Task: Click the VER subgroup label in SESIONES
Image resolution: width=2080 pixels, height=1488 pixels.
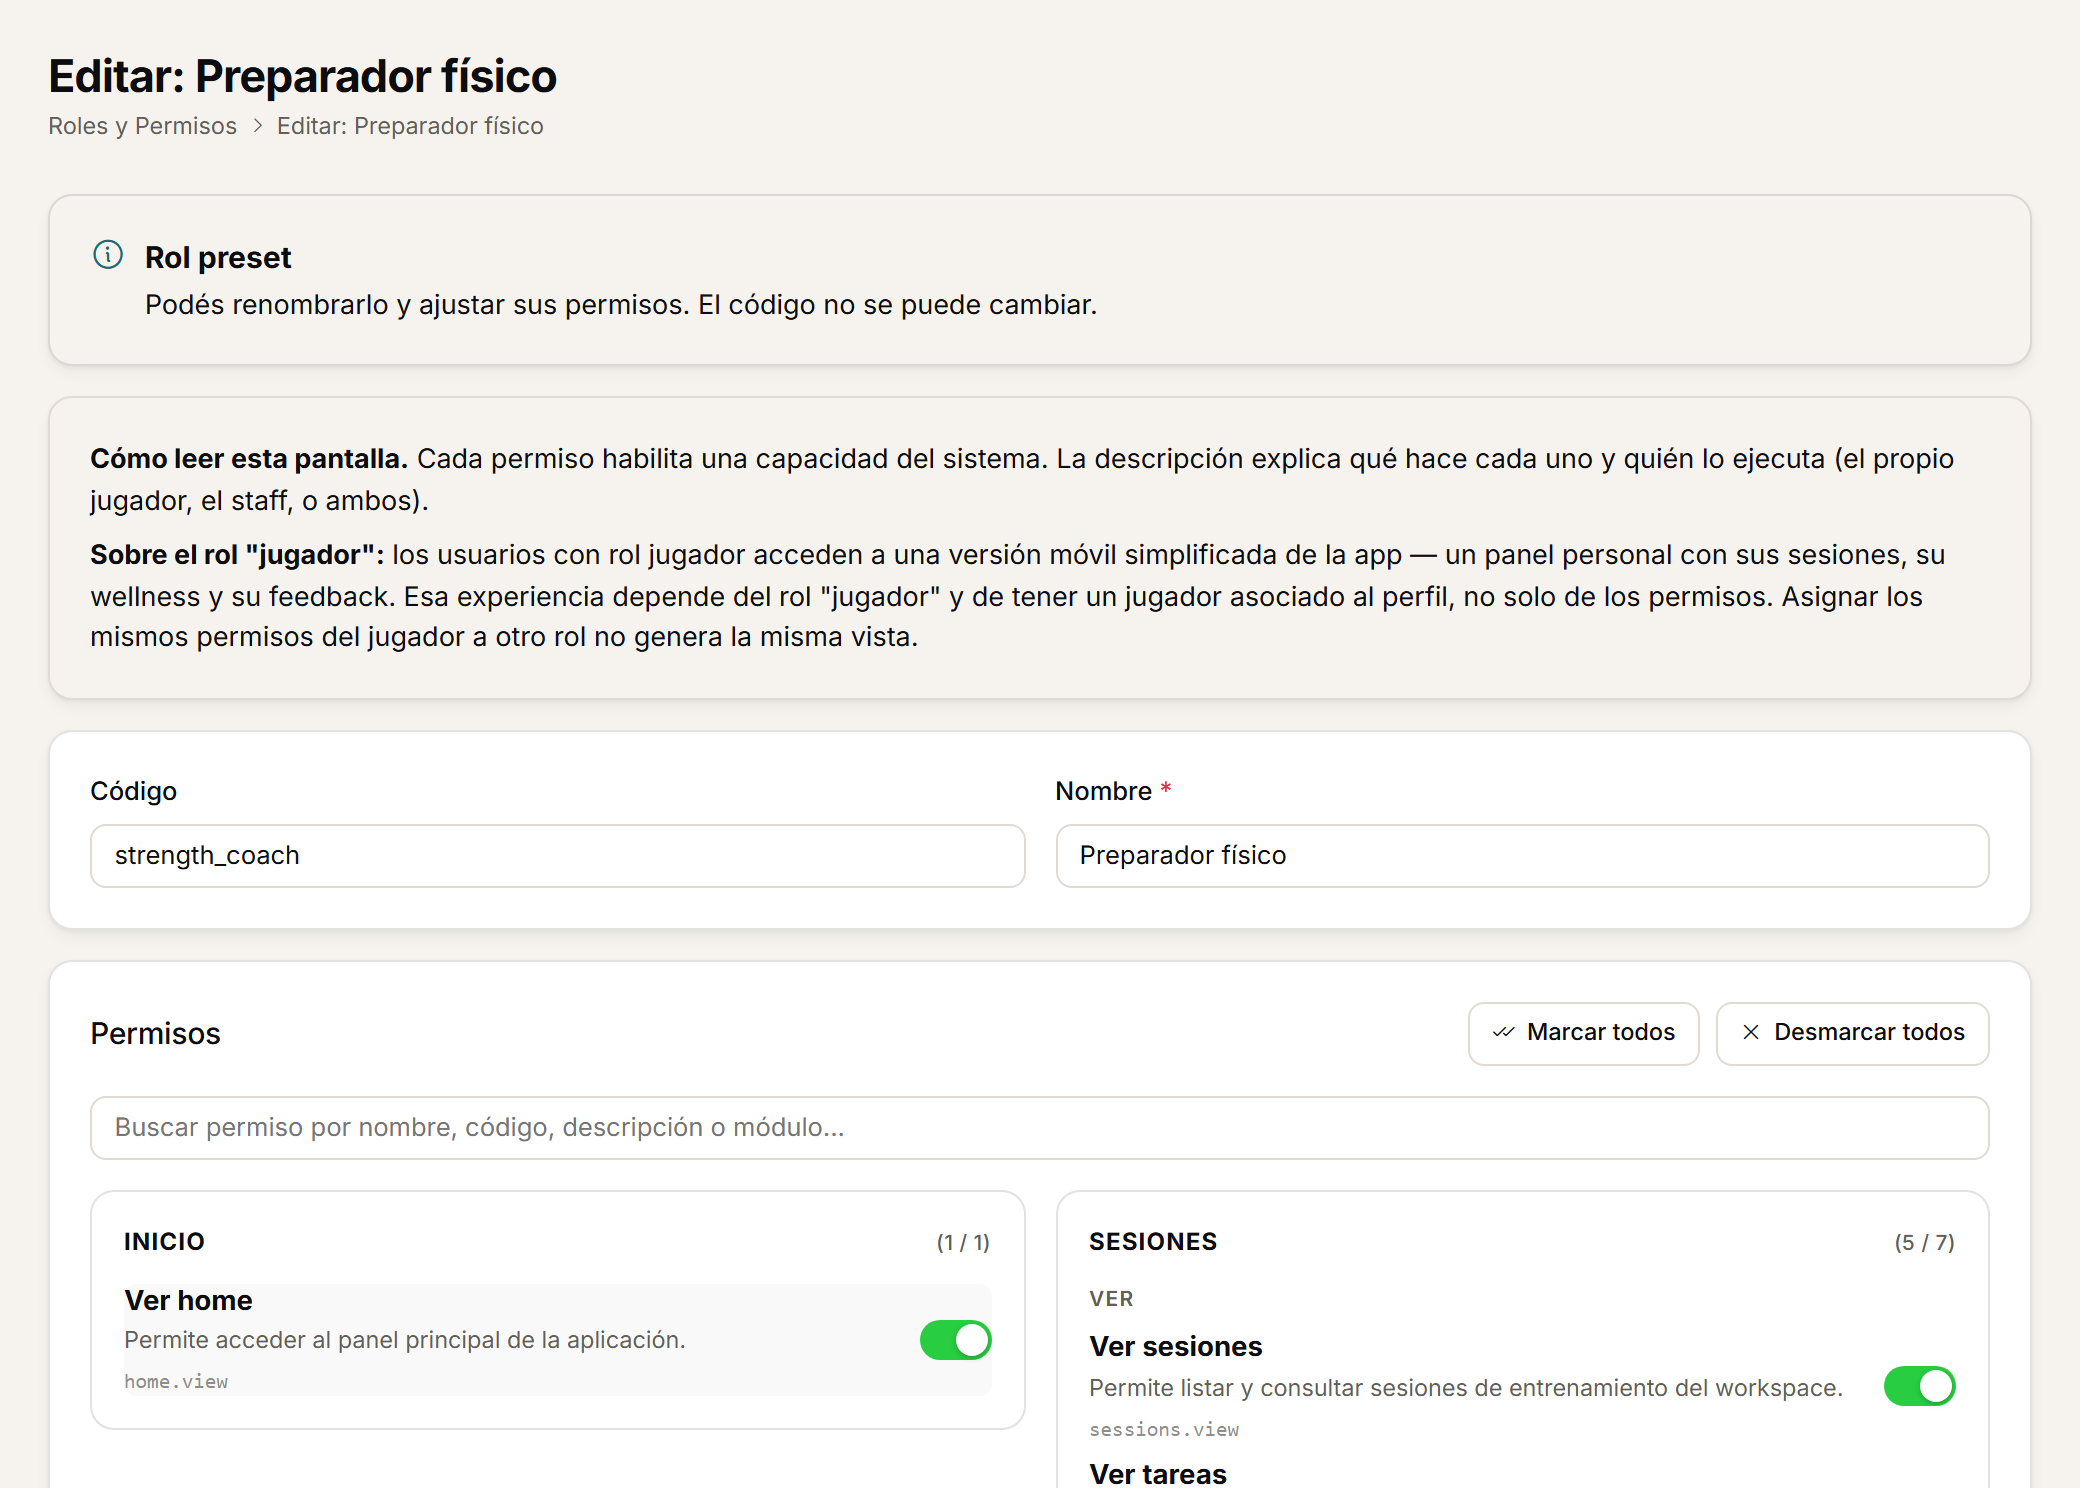Action: tap(1111, 1299)
